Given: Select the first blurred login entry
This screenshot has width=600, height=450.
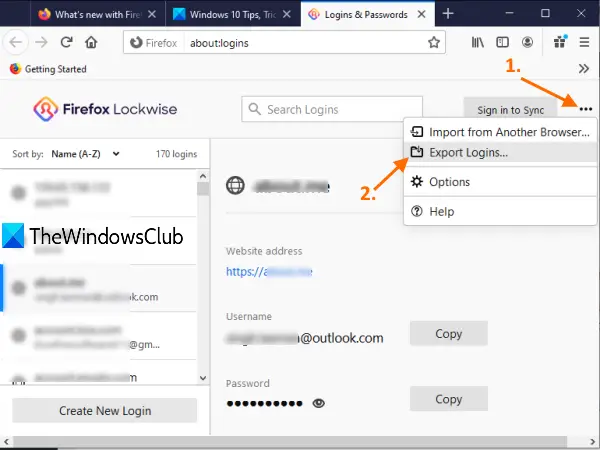Looking at the screenshot, I should pos(98,193).
